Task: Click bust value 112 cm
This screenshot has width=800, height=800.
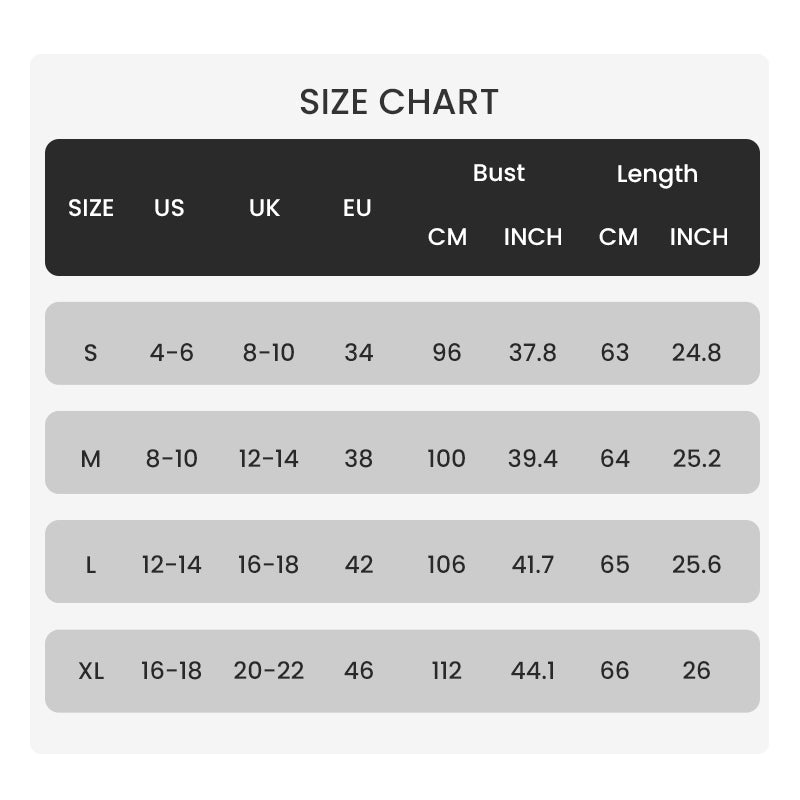Action: (x=446, y=671)
